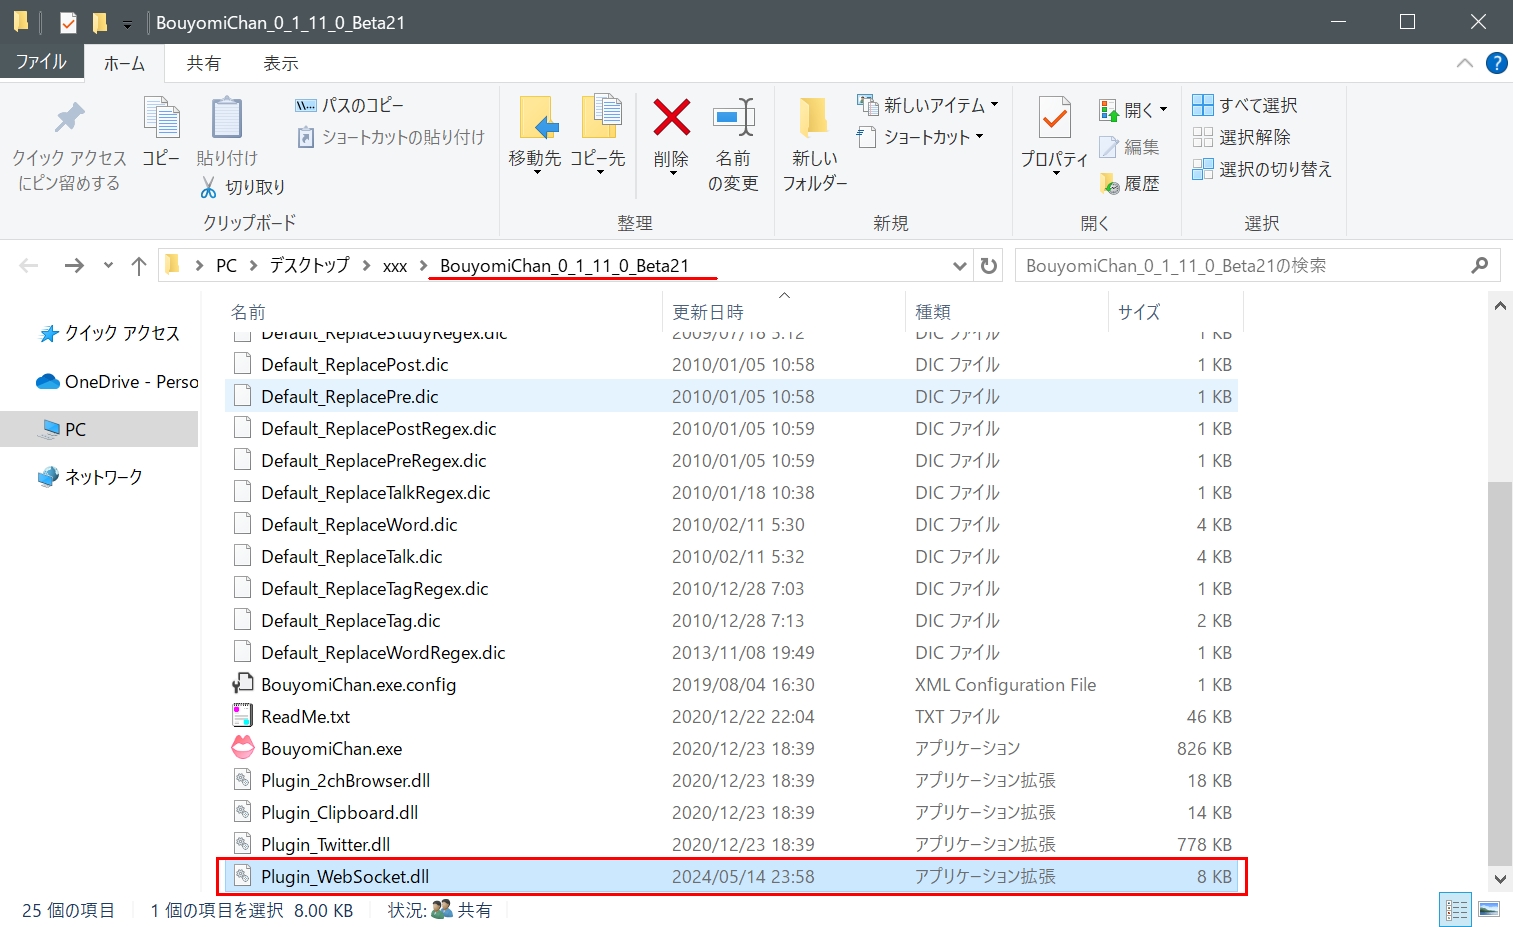Open the quick access toolbar customize dropdown
The image size is (1513, 927).
coord(127,23)
